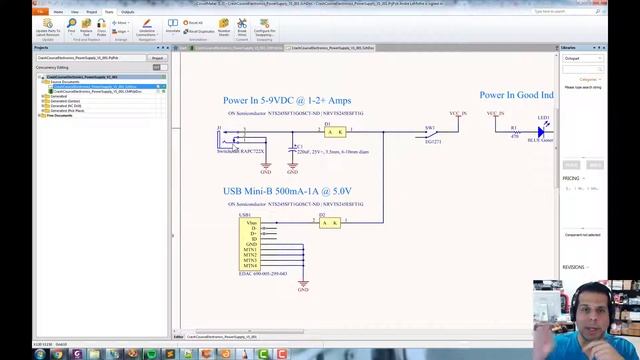Click the horizontal scrollbar under schematic
The width and height of the screenshot is (640, 360).
250,331
